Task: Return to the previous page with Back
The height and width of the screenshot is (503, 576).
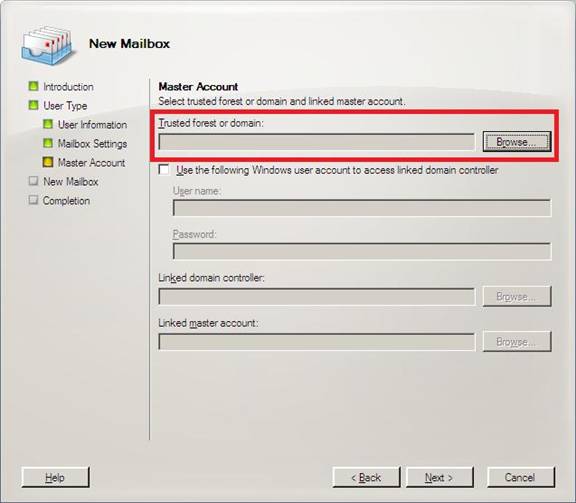Action: coord(366,477)
